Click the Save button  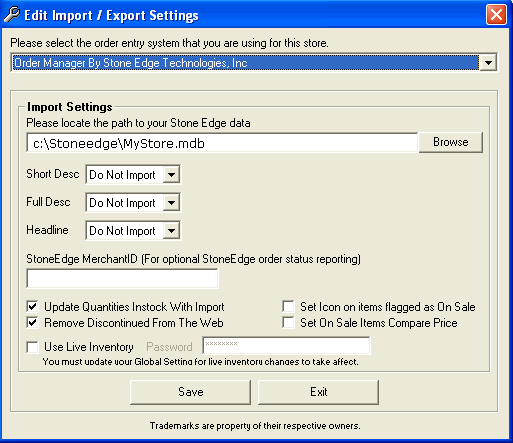pyautogui.click(x=190, y=392)
